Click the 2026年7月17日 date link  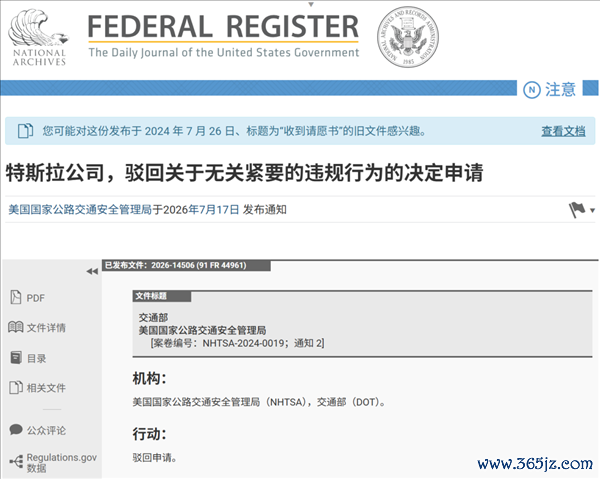pyautogui.click(x=201, y=210)
